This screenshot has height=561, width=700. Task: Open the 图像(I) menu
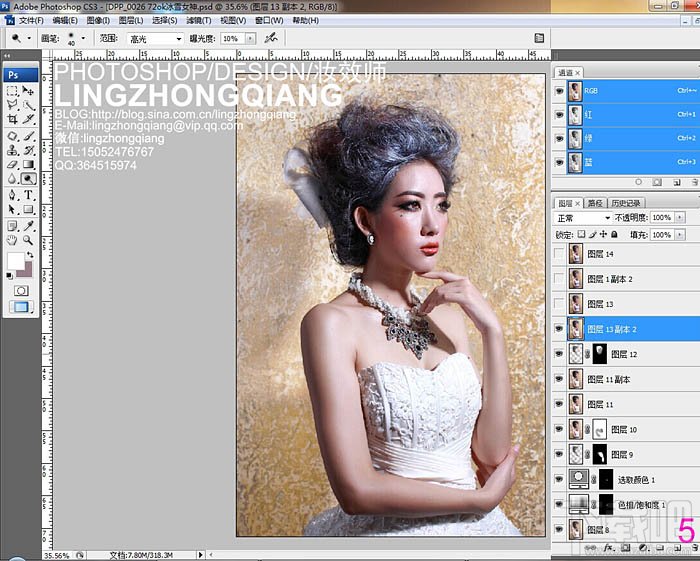click(98, 21)
